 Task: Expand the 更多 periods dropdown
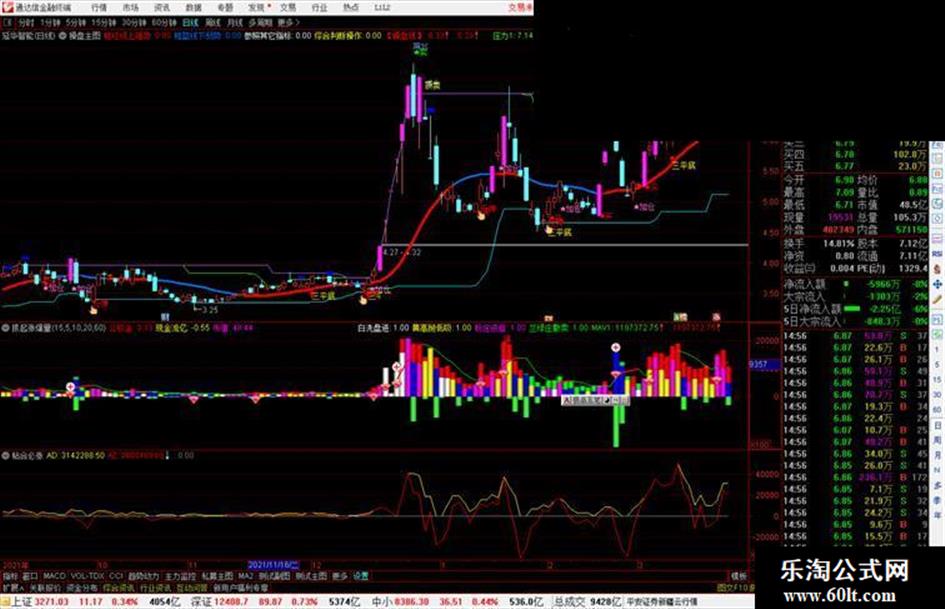pyautogui.click(x=288, y=23)
